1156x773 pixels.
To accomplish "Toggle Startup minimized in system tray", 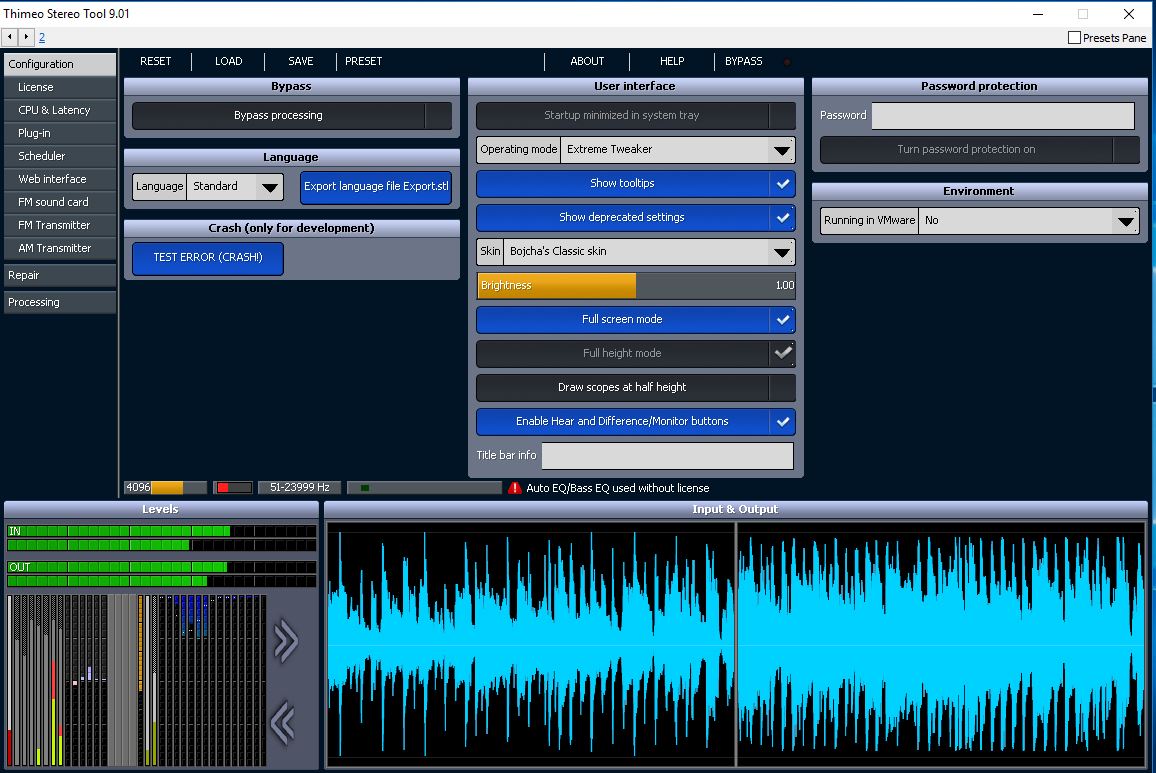I will pyautogui.click(x=636, y=116).
